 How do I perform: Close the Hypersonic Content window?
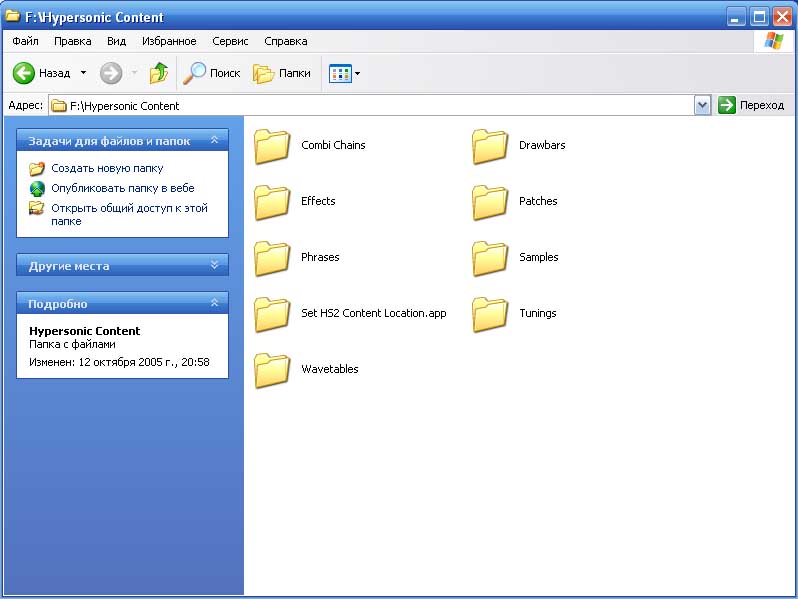point(782,17)
